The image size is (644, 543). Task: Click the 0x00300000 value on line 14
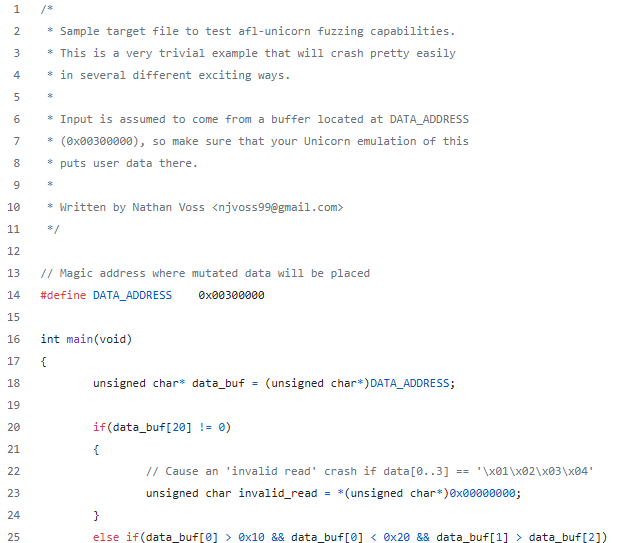[231, 295]
